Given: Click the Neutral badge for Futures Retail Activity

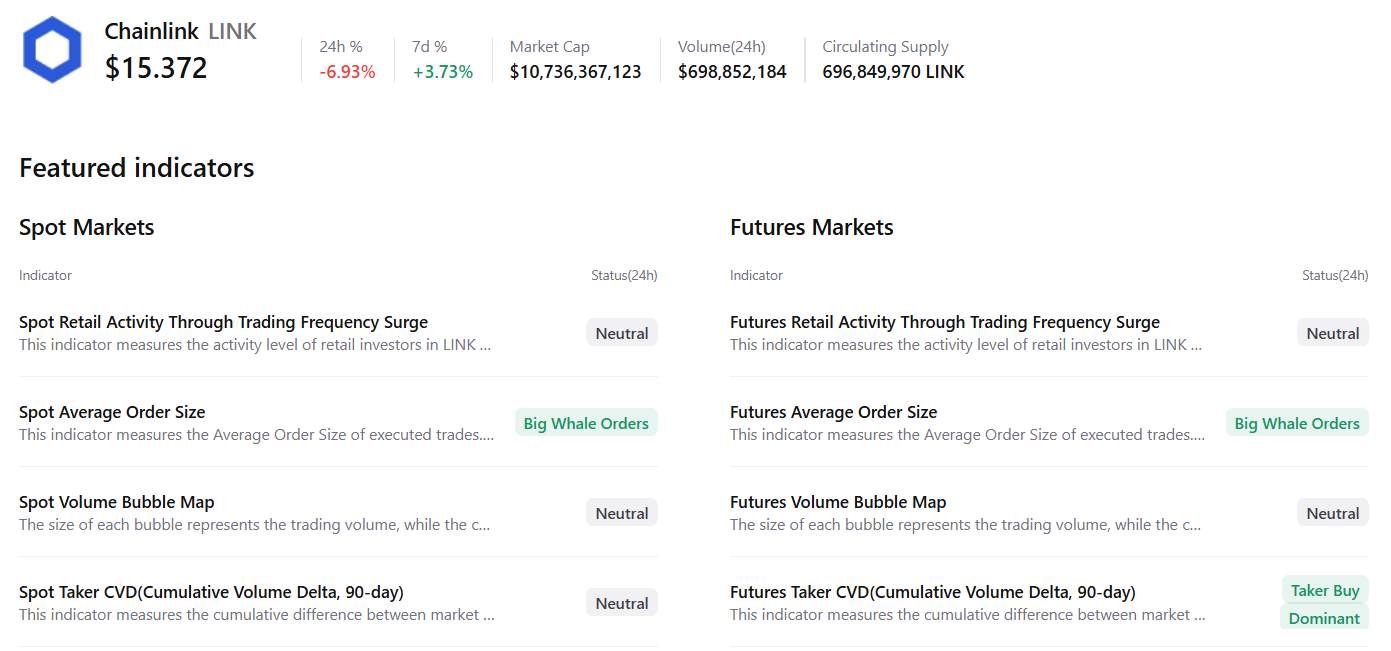Looking at the screenshot, I should pos(1332,332).
